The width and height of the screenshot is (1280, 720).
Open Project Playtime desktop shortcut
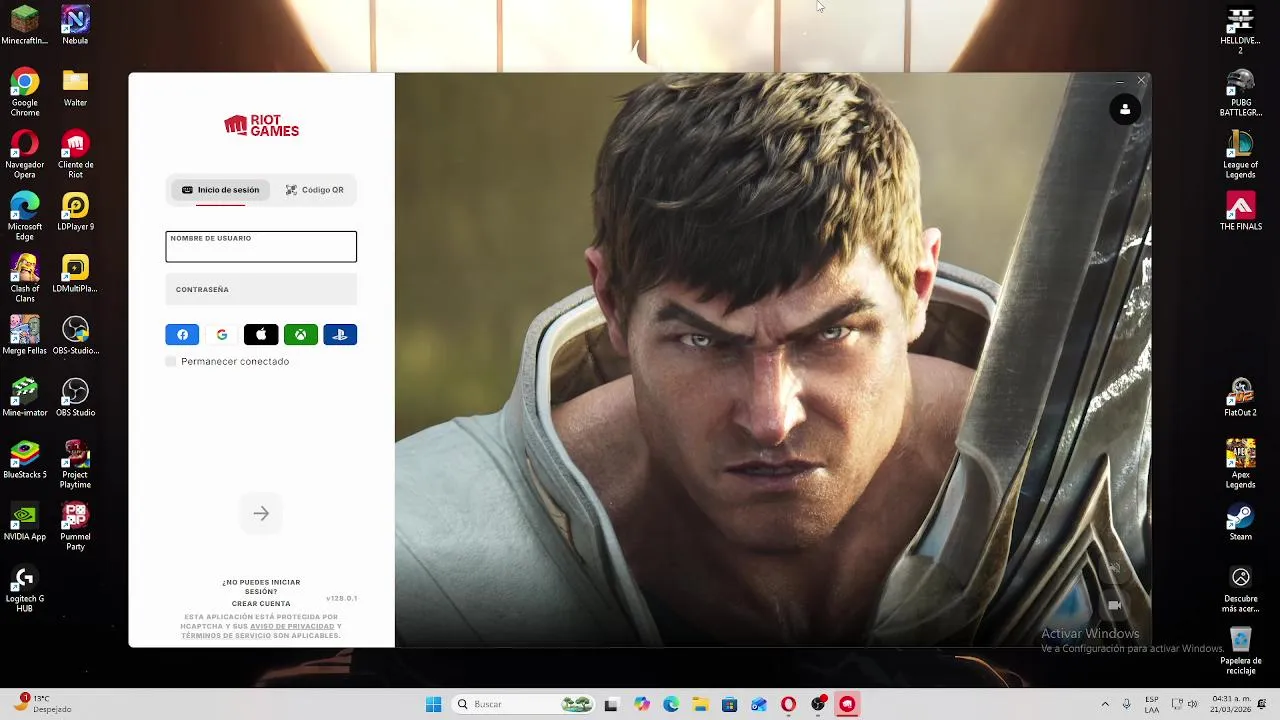click(75, 465)
